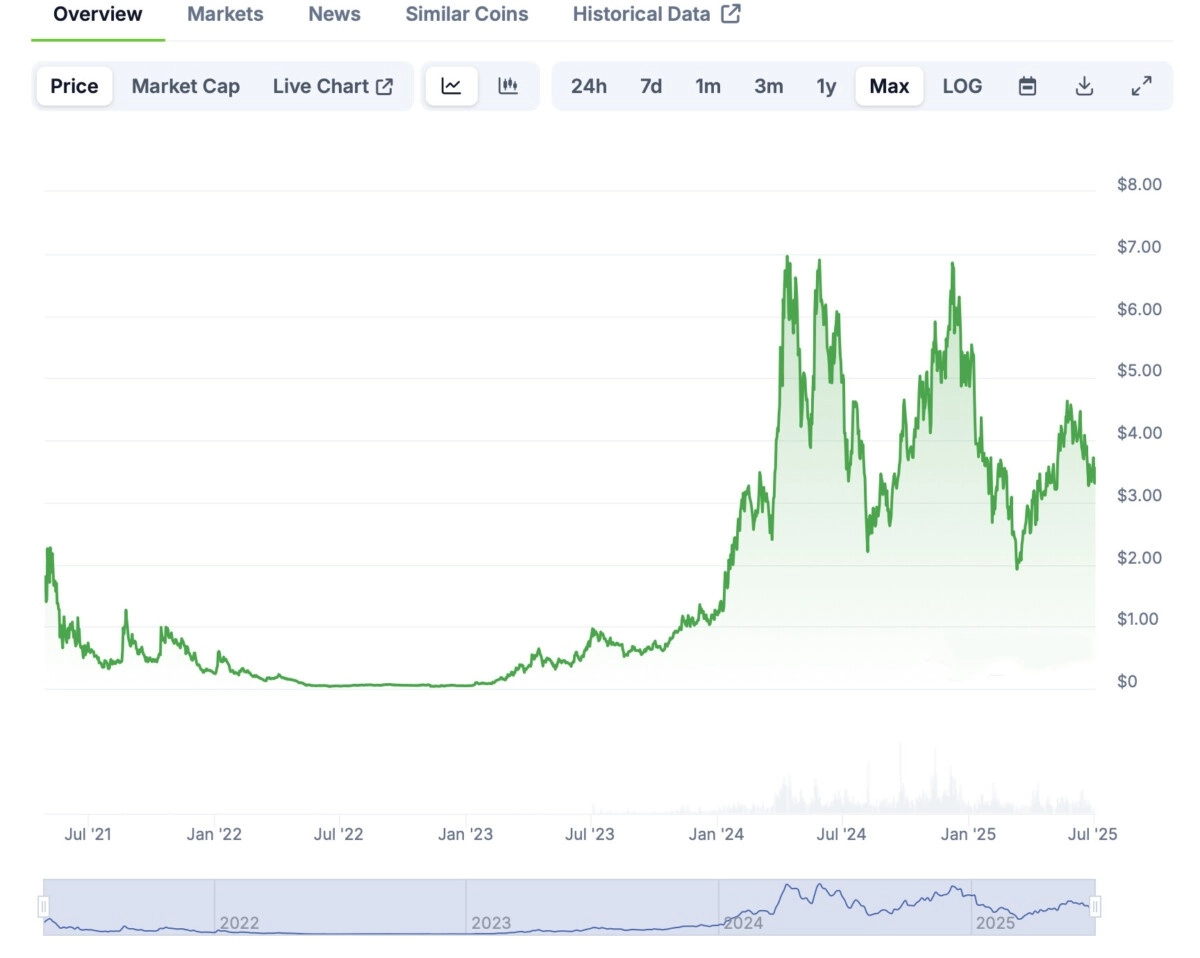Open the Similar Coins tab
1200x958 pixels.
coord(467,14)
